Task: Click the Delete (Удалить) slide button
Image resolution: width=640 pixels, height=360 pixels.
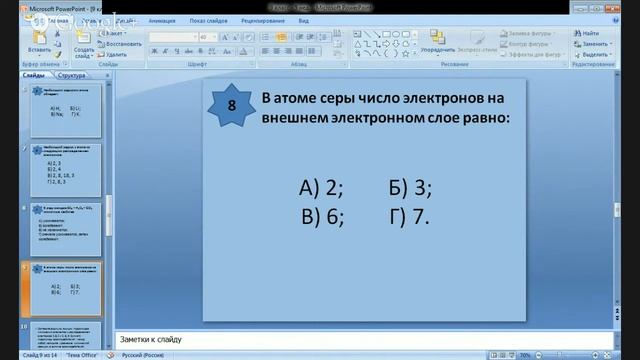Action: [x=113, y=55]
